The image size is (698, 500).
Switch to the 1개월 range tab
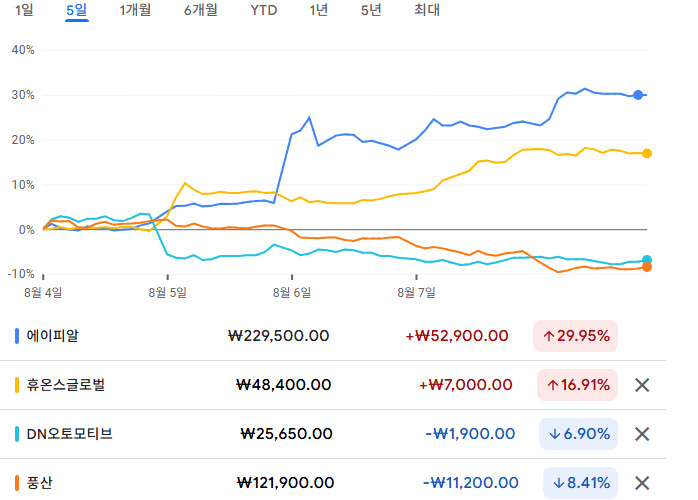(135, 10)
